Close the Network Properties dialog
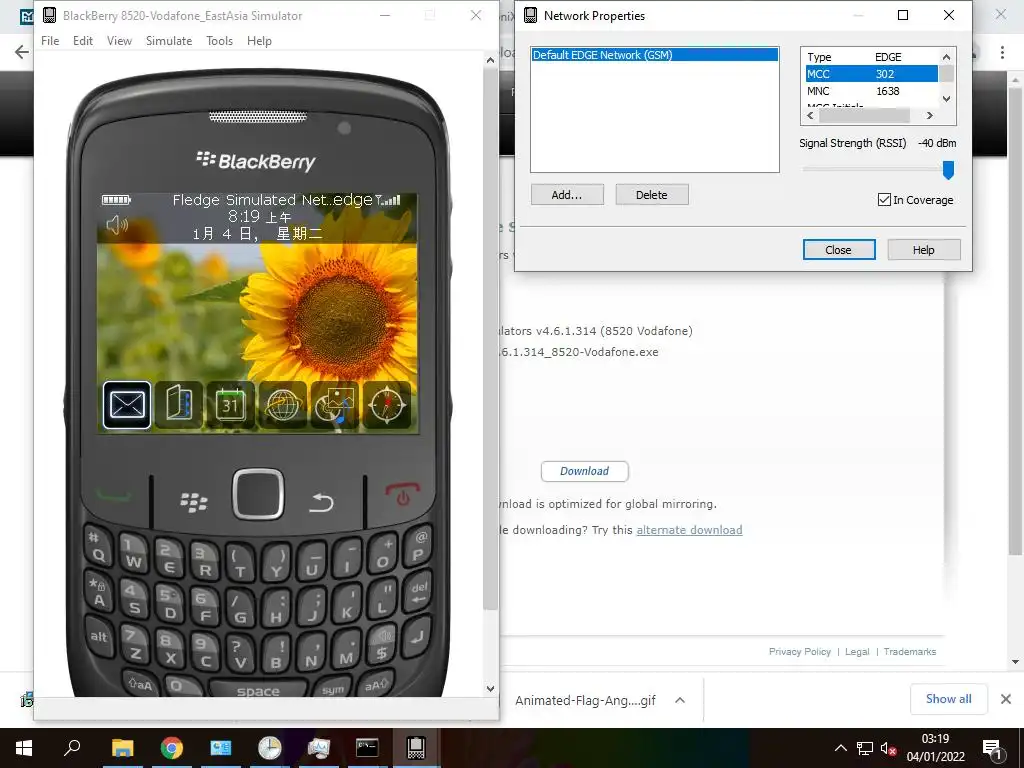The height and width of the screenshot is (768, 1024). point(839,249)
